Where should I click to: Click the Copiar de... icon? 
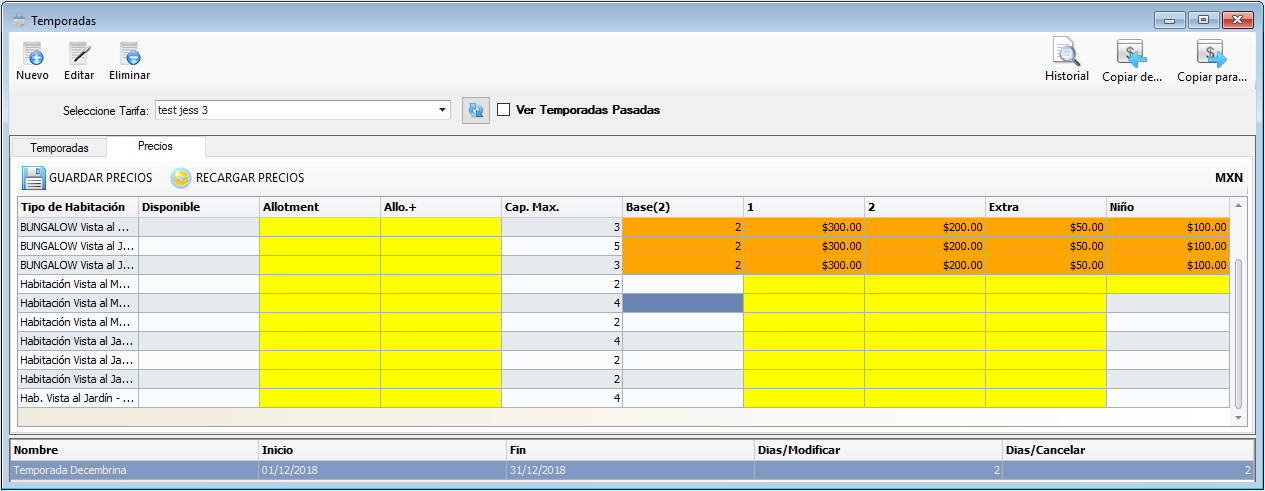tap(1131, 53)
